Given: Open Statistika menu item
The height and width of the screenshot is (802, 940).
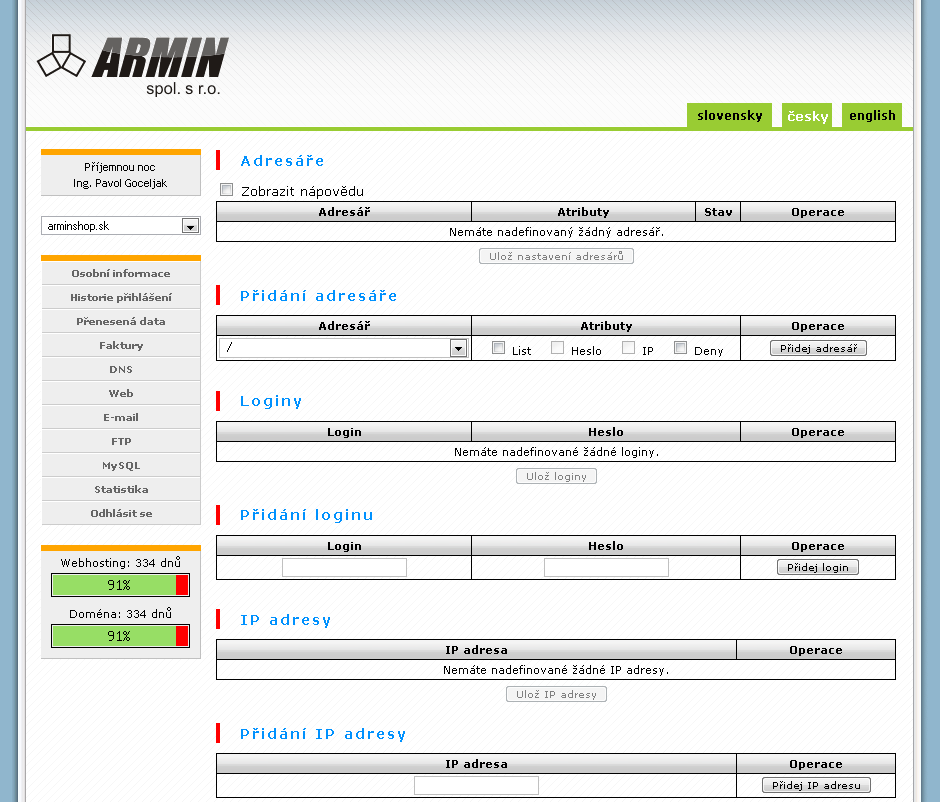Looking at the screenshot, I should [x=121, y=489].
